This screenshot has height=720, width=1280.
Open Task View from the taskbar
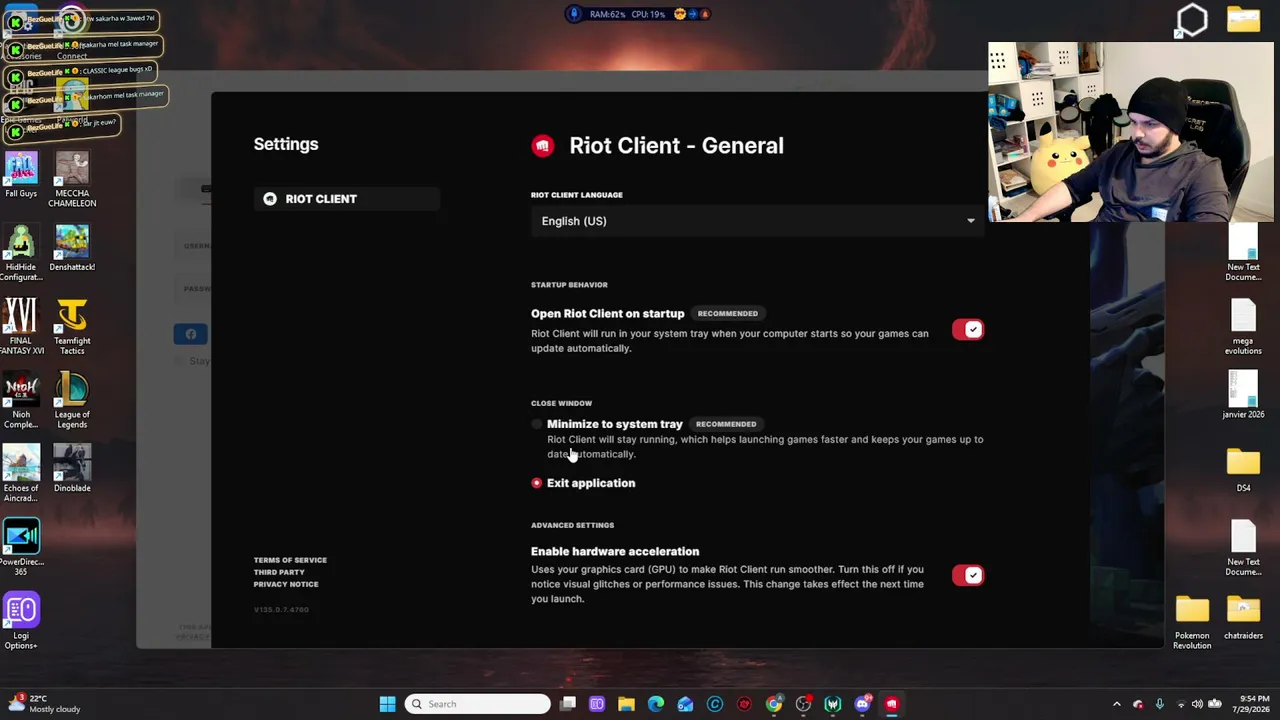[568, 704]
